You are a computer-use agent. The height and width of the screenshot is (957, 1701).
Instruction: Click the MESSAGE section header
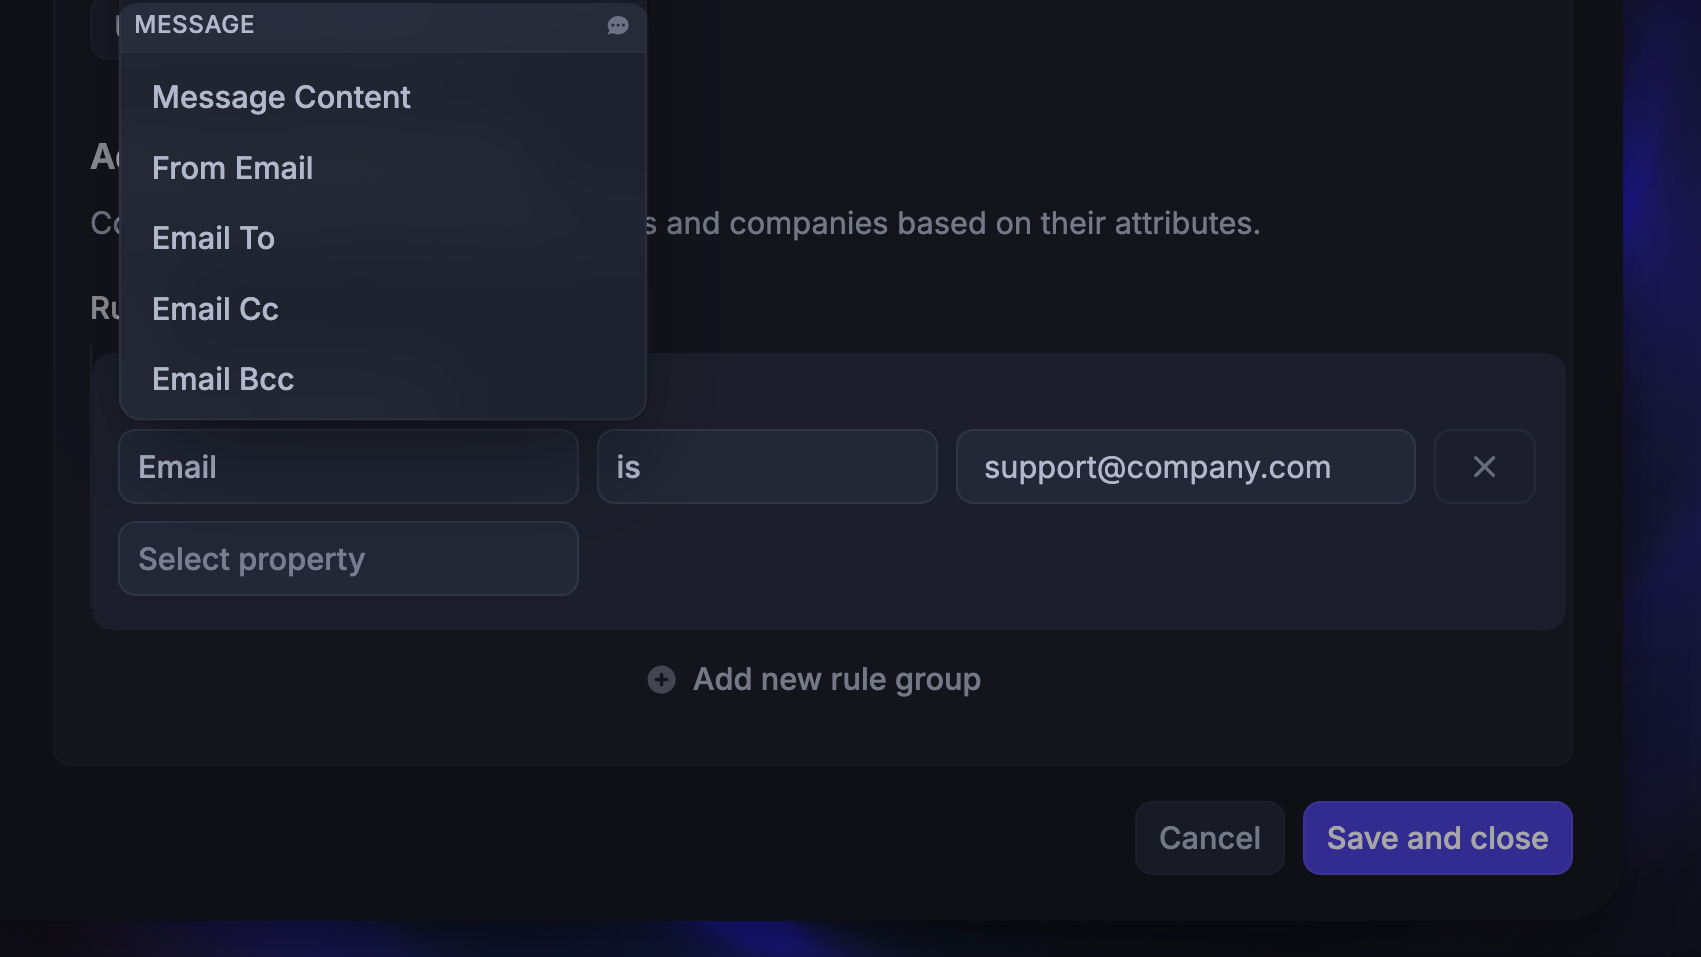[382, 25]
